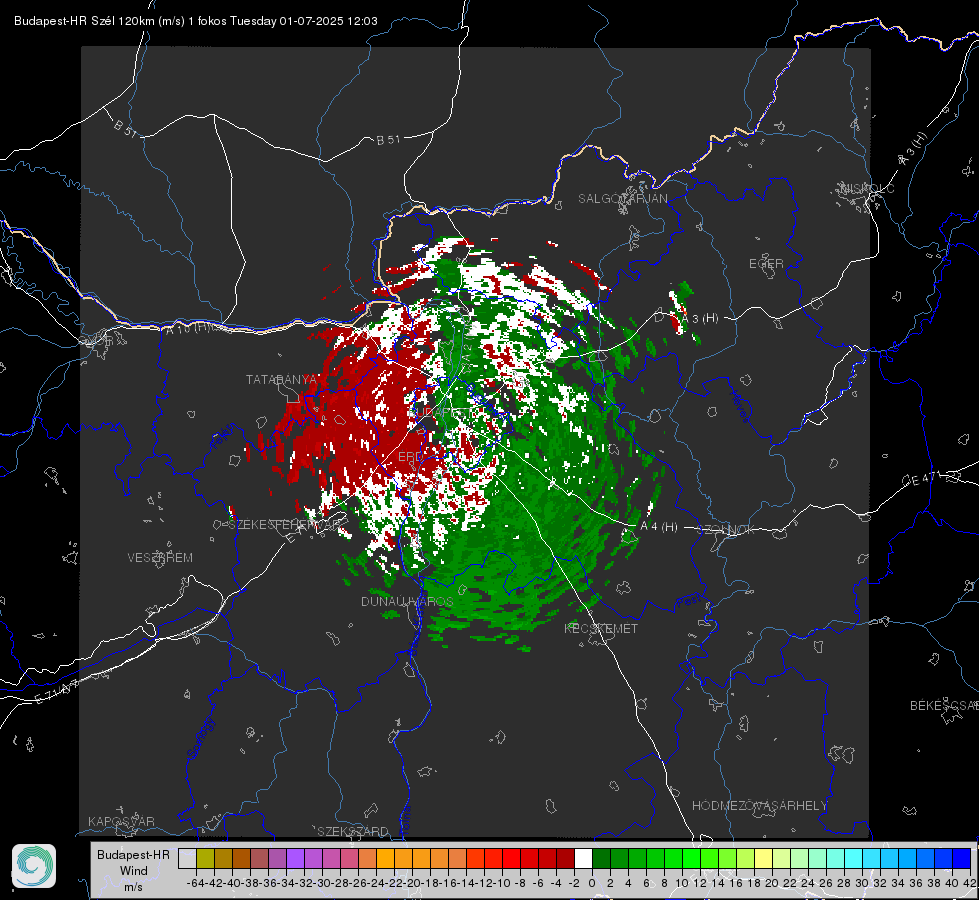Pick the yellow 18 to 20 swatch
The width and height of the screenshot is (979, 900).
pyautogui.click(x=763, y=858)
